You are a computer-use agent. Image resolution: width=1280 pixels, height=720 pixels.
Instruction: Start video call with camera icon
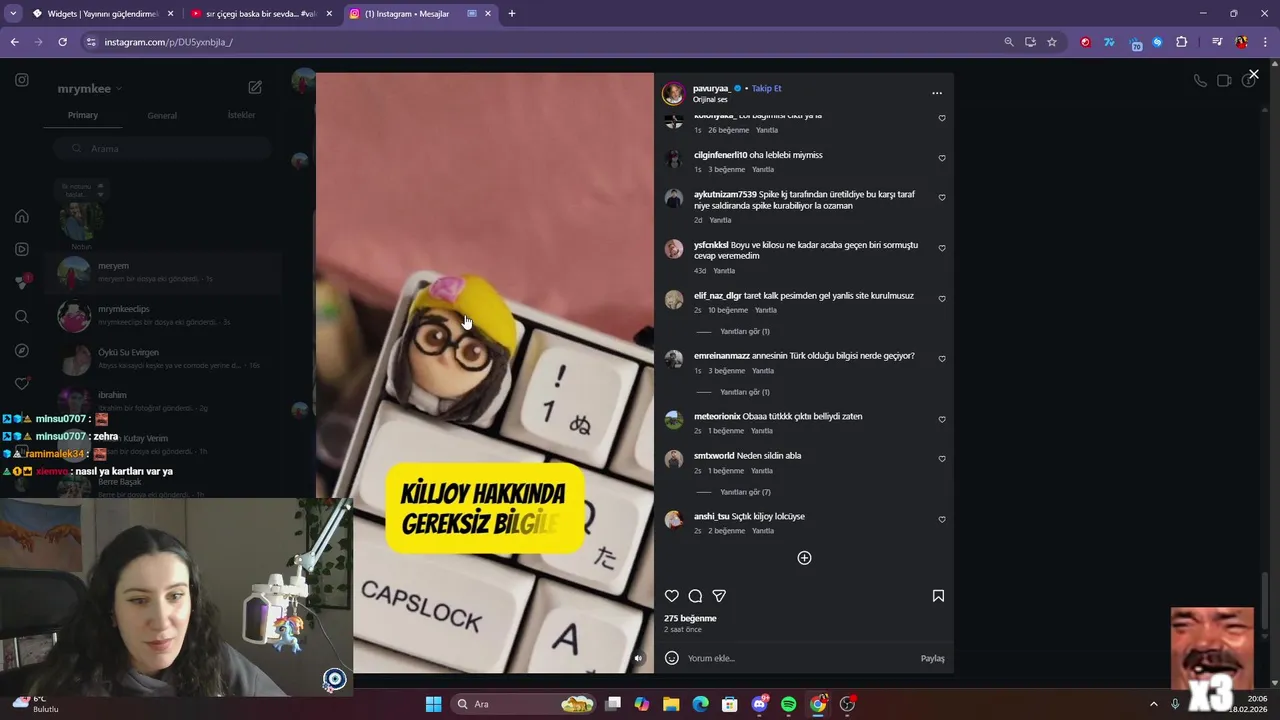pos(1224,81)
